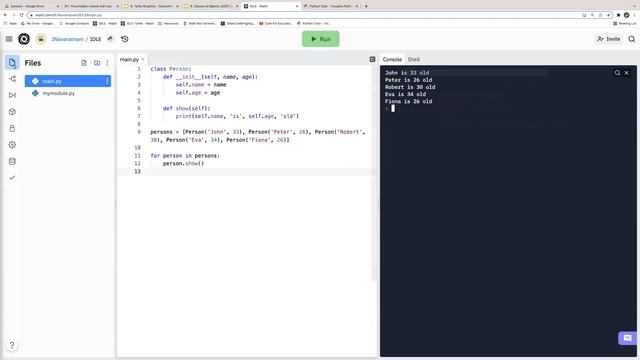Switch to the Python Tutor browser tab
Screen dimensions: 640x360
click(x=331, y=6)
